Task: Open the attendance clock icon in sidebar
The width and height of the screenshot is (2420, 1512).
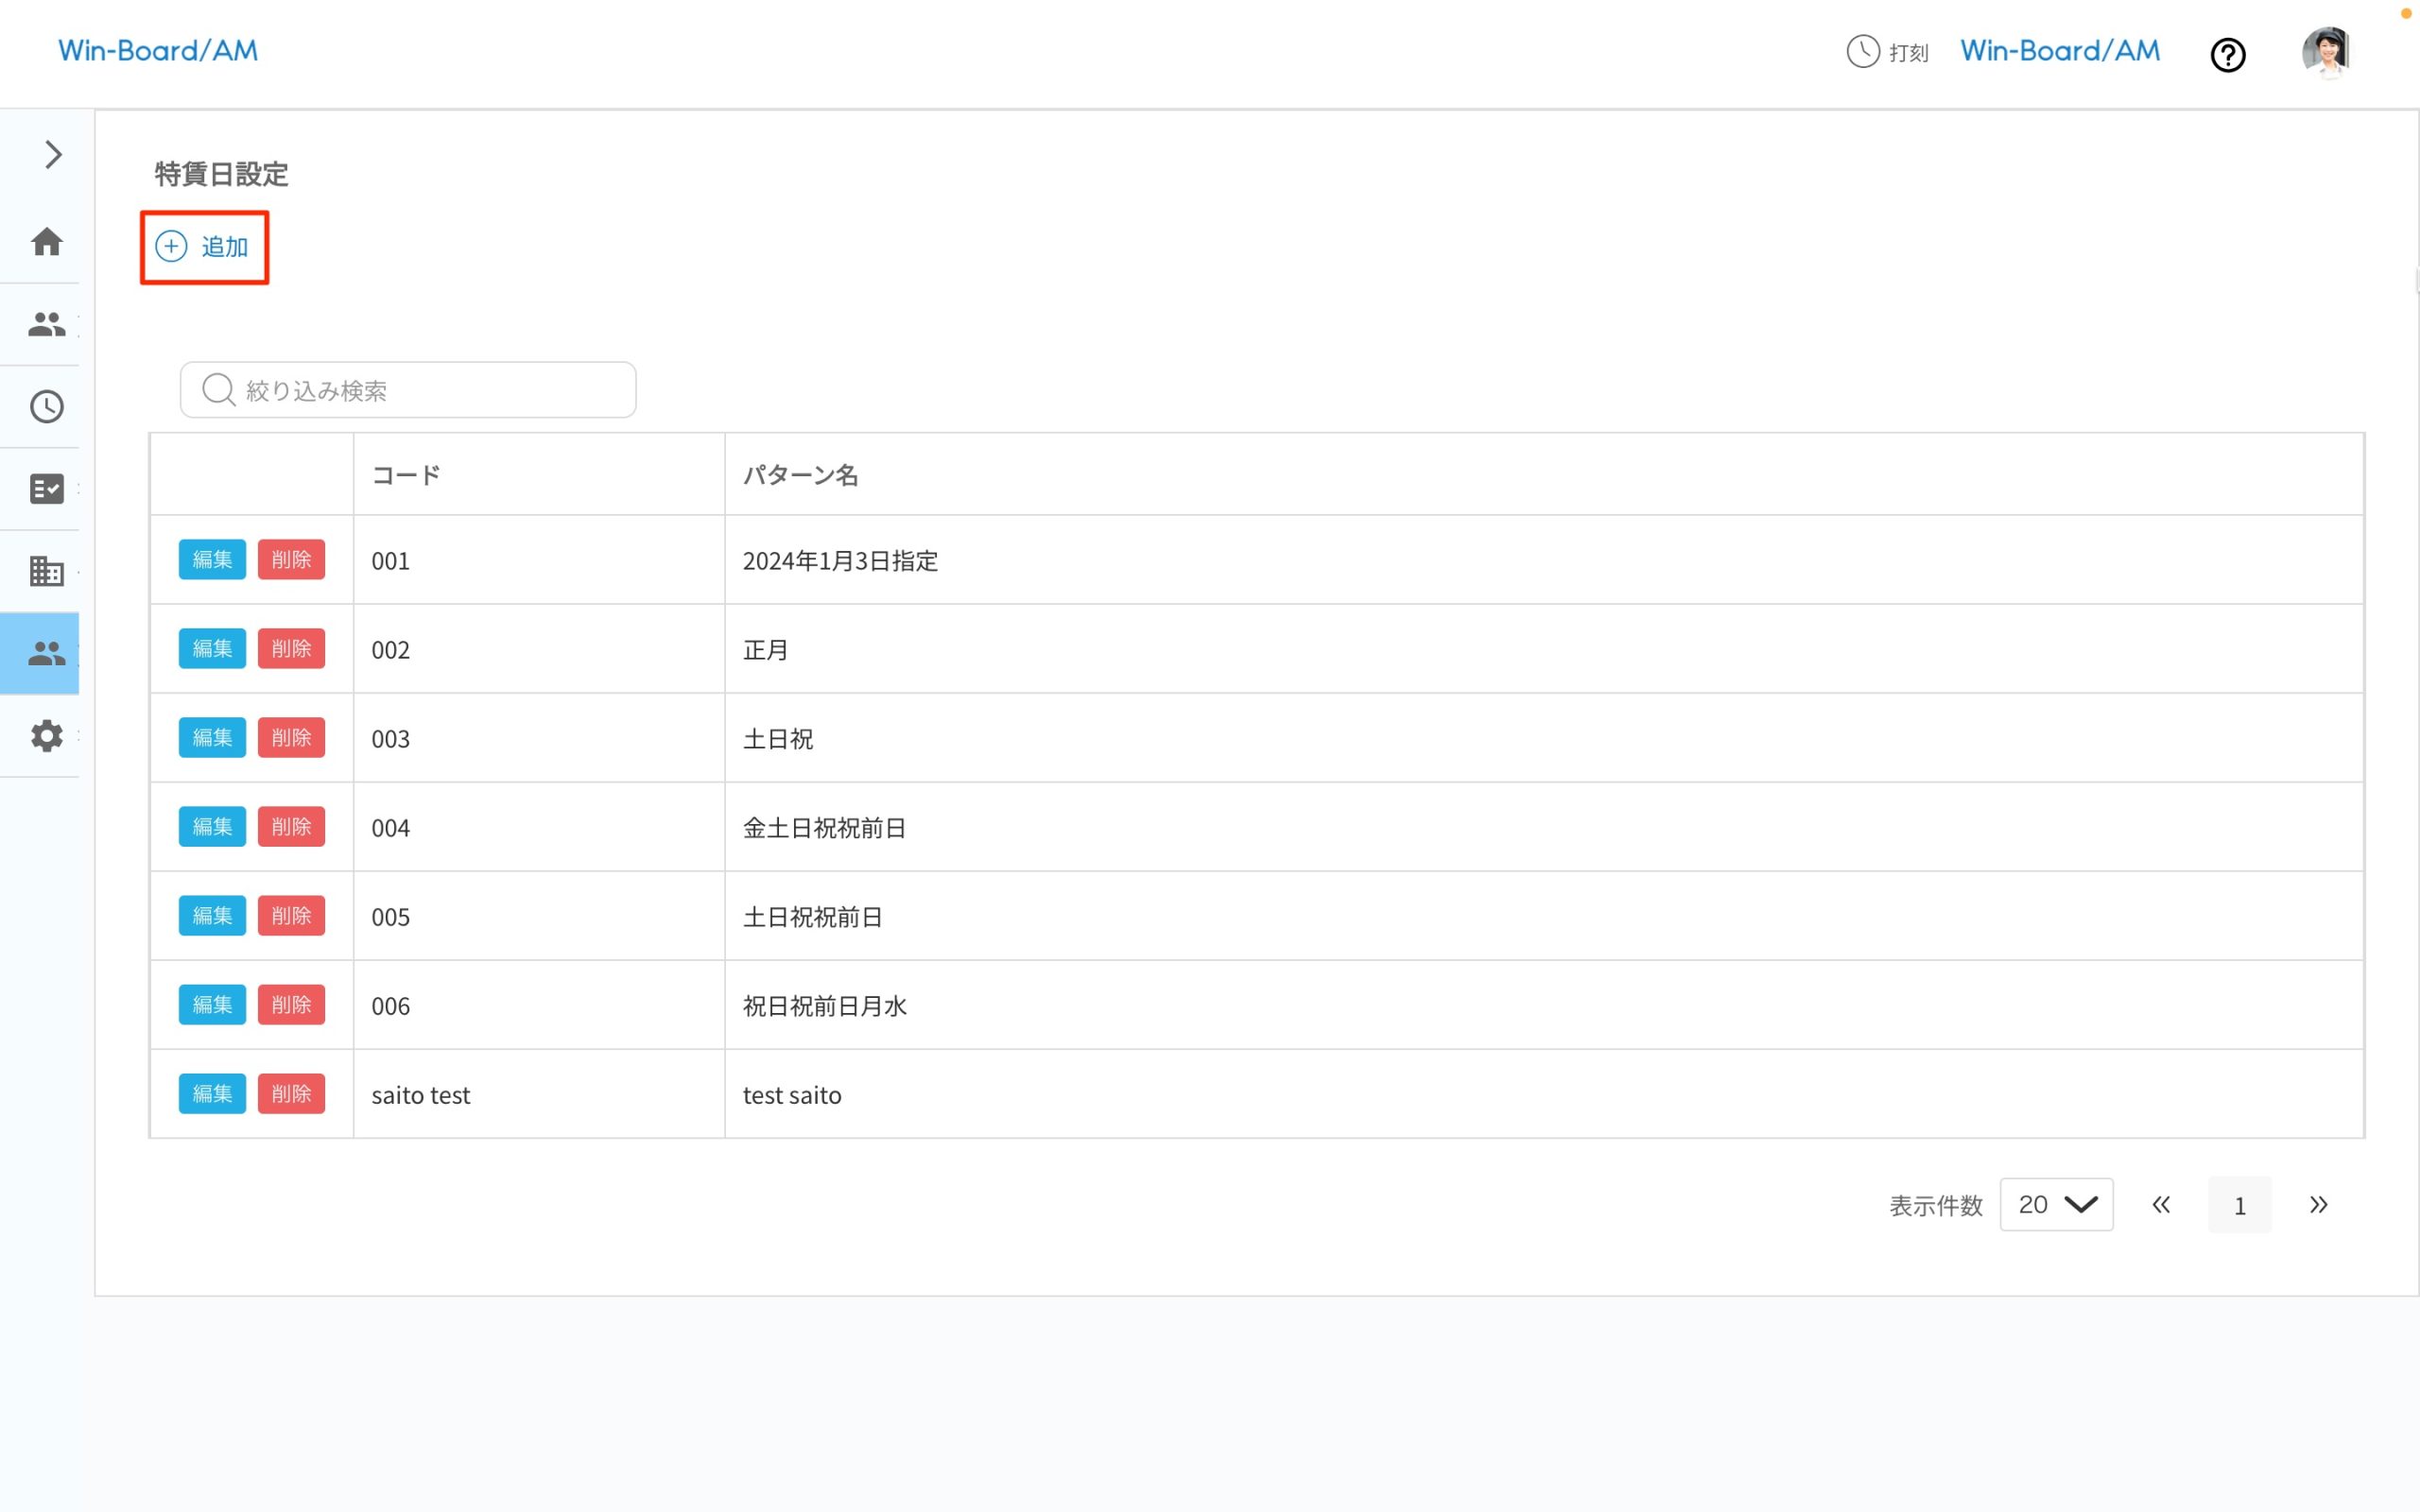Action: 45,406
